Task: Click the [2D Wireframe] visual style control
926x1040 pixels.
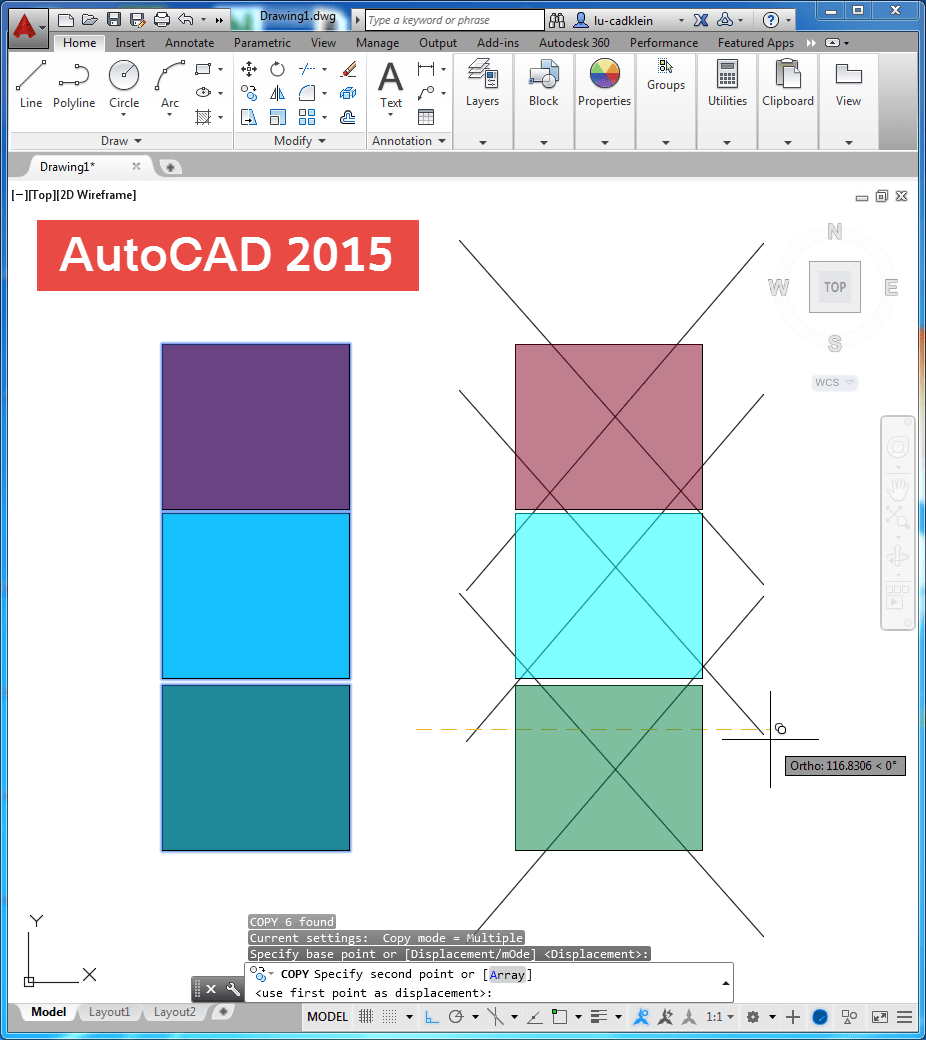Action: (97, 194)
